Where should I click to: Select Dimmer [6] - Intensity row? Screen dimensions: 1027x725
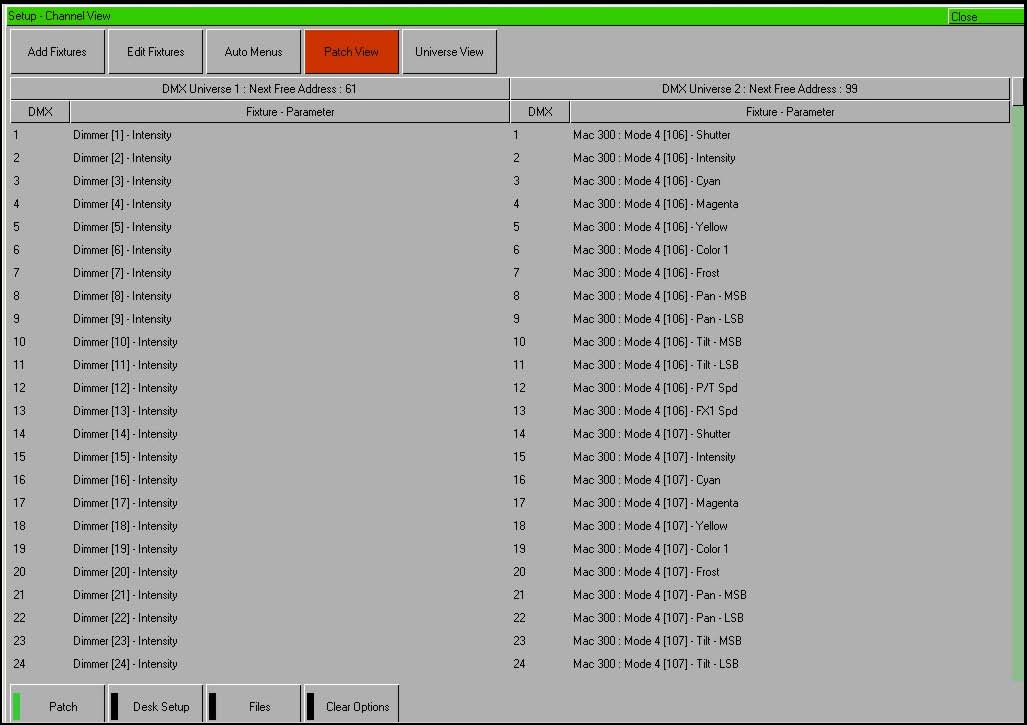[x=259, y=250]
